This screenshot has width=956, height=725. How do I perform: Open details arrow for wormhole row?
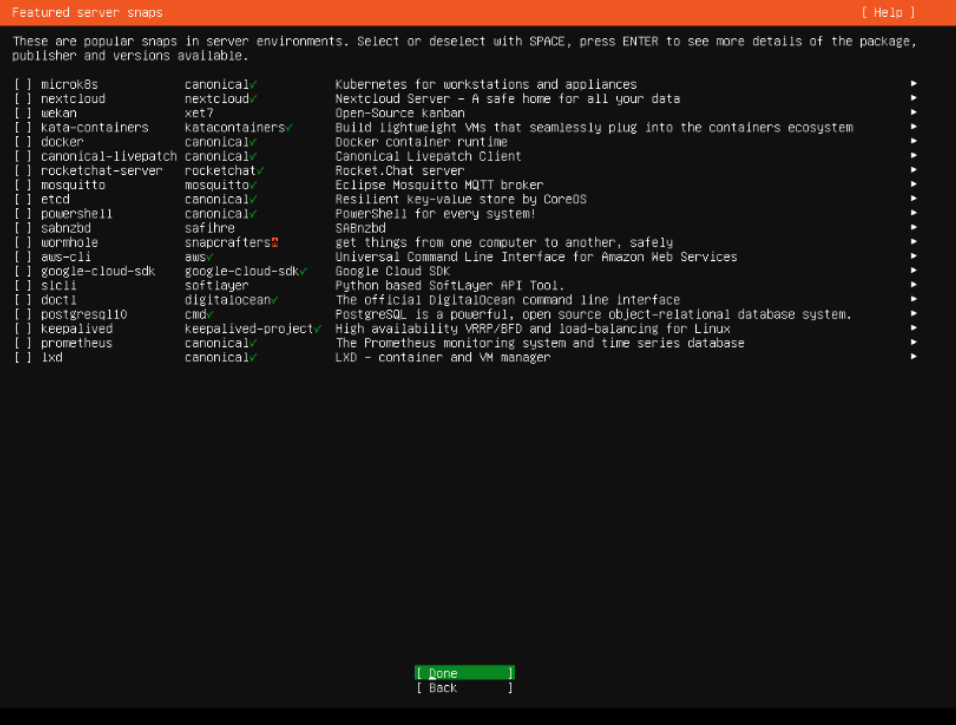point(913,242)
